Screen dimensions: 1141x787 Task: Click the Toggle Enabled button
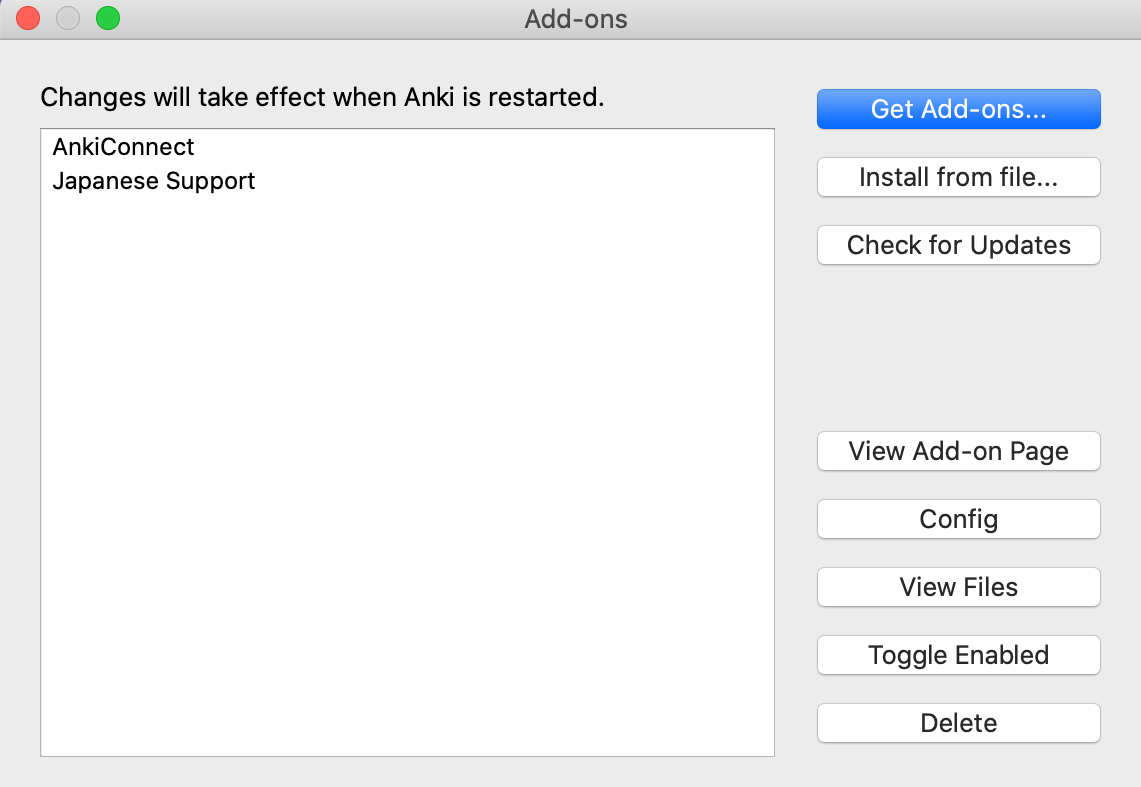[x=958, y=655]
